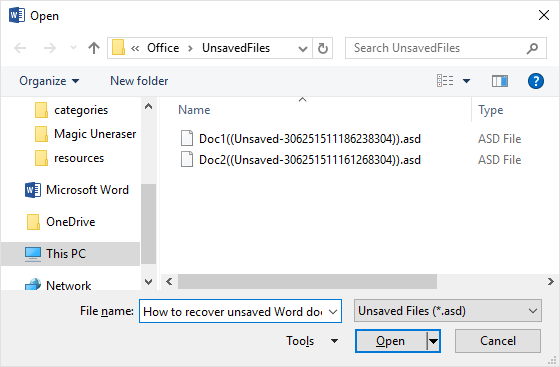Toggle the preview pane
560x367 pixels.
(500, 81)
